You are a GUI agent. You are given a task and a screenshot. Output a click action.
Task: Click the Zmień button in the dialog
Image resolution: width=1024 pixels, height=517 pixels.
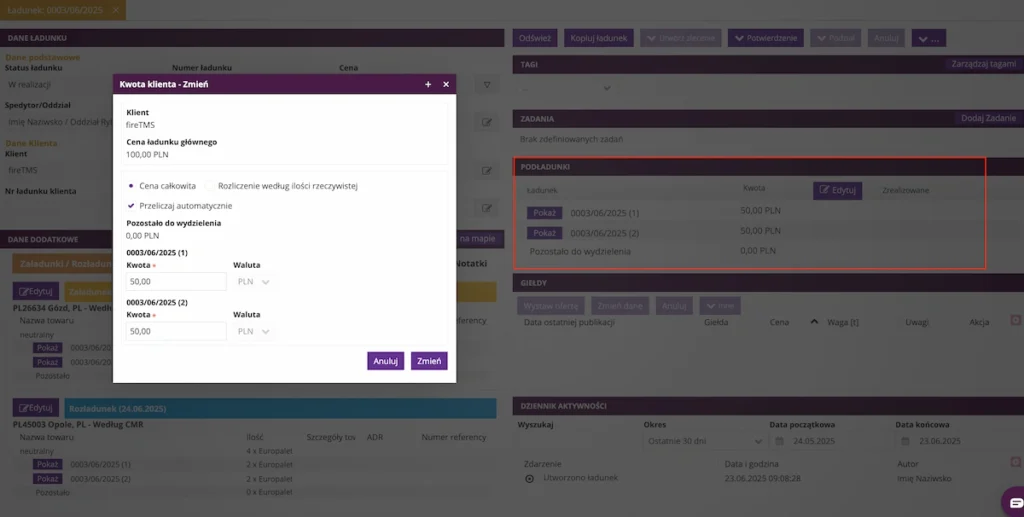click(429, 361)
